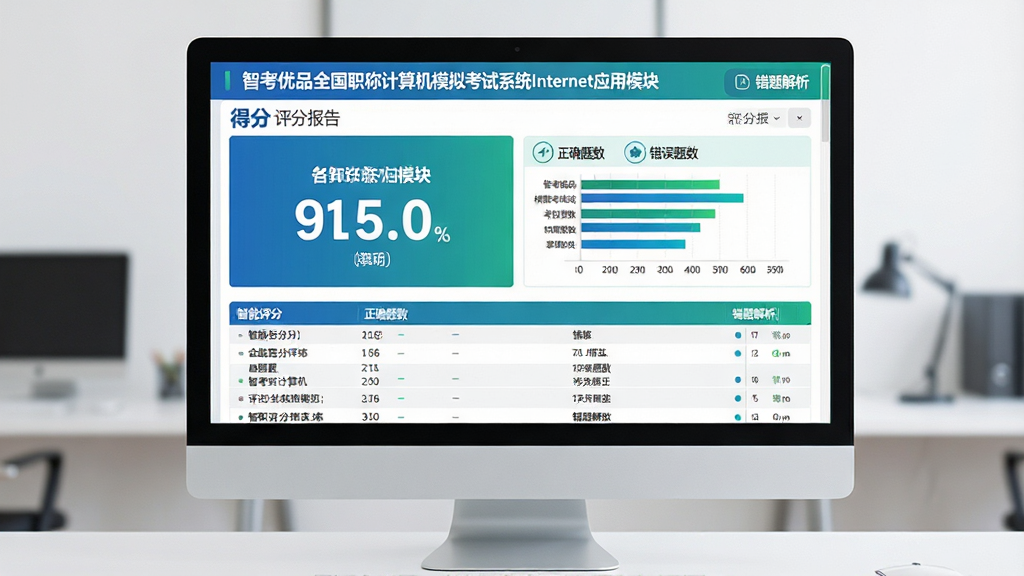Click the small square arrow button at top right

(x=799, y=118)
